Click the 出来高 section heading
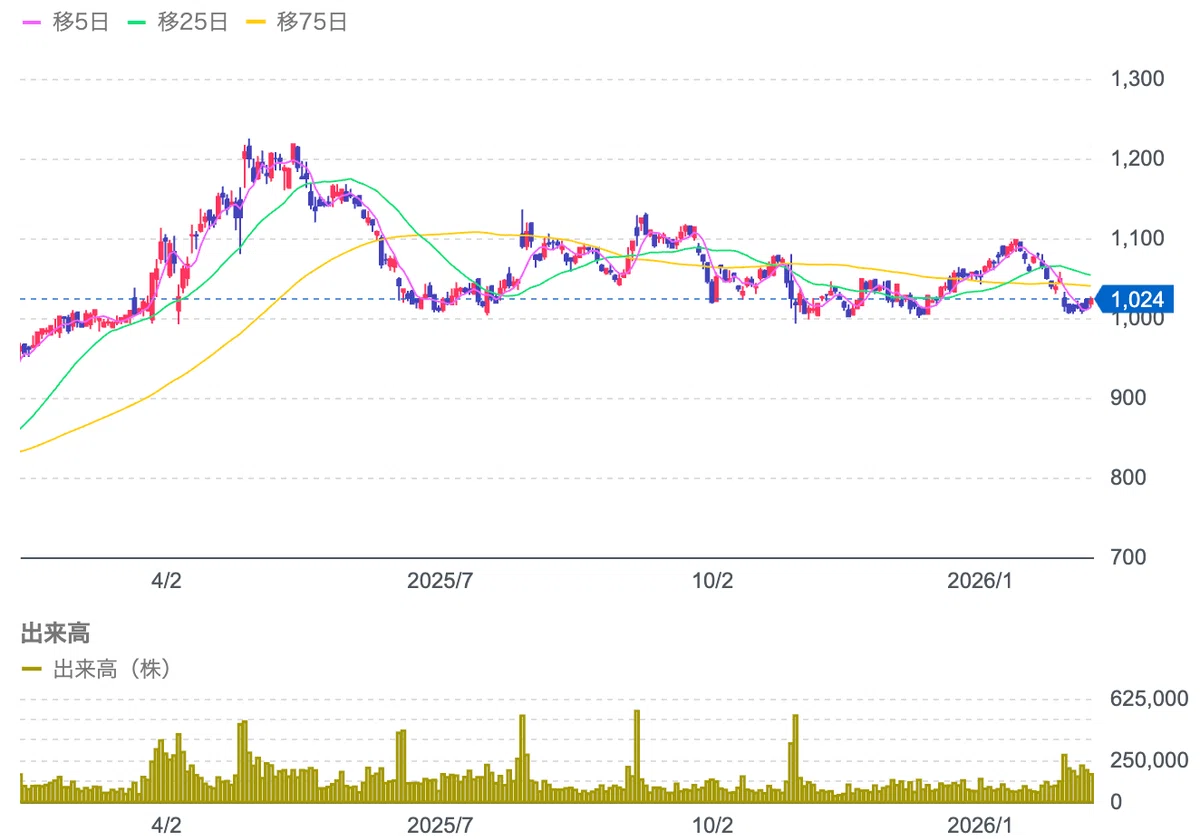 click(x=55, y=633)
